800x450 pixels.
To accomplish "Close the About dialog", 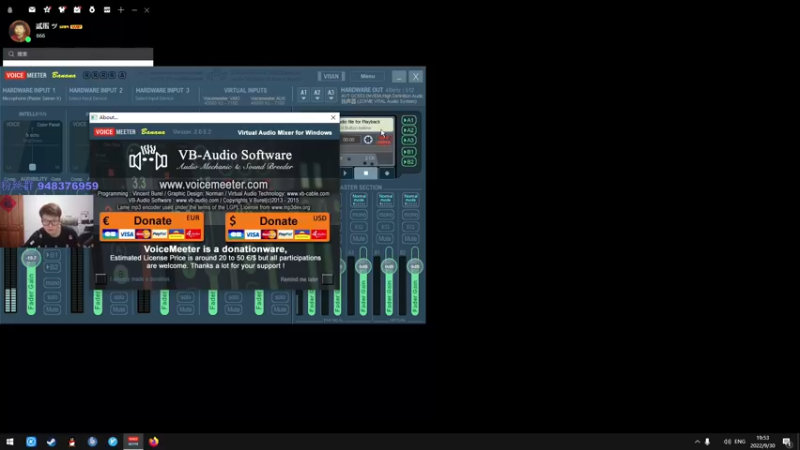I will point(333,117).
